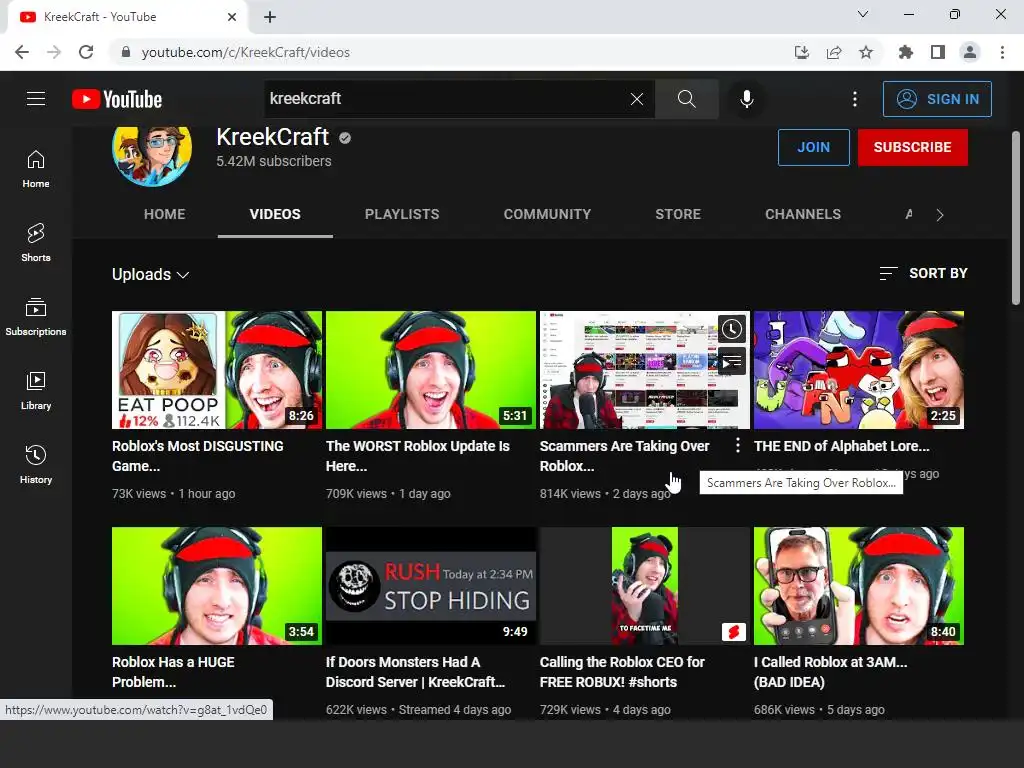The width and height of the screenshot is (1024, 768).
Task: Open the Community tab
Action: pyautogui.click(x=547, y=214)
